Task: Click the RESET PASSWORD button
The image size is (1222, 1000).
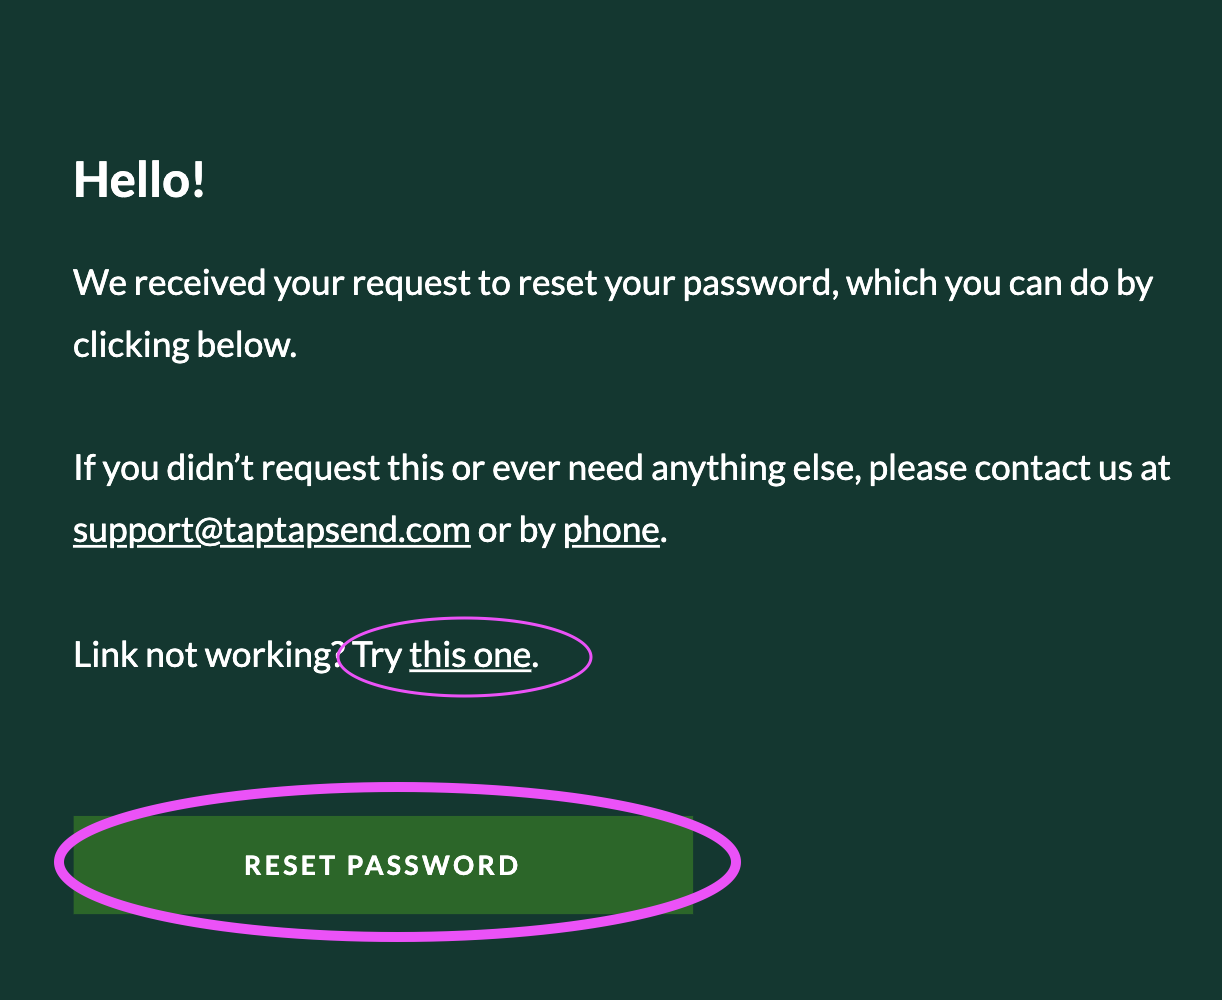Action: [382, 865]
